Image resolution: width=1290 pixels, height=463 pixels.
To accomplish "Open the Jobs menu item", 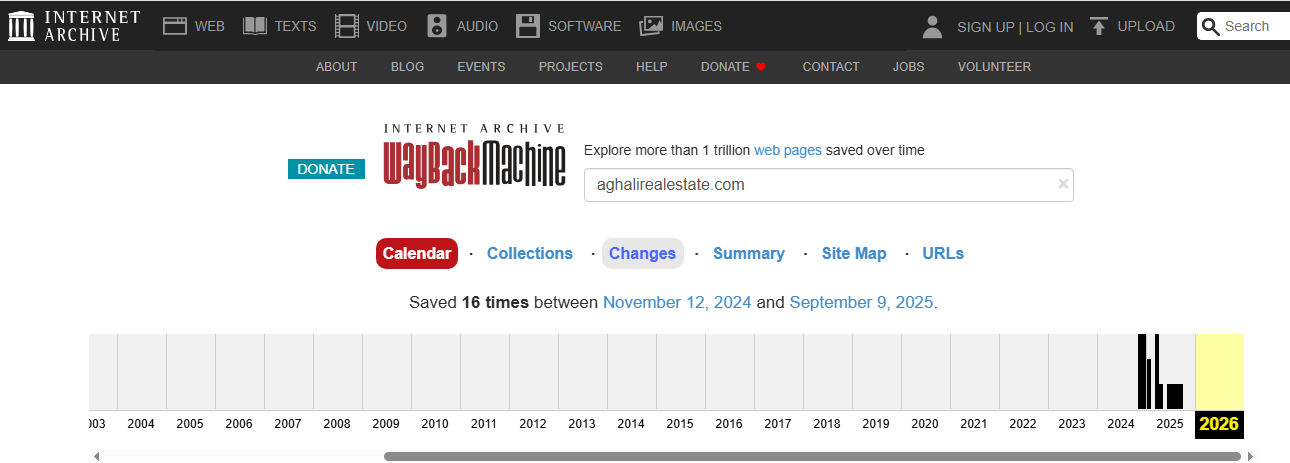I will (x=908, y=67).
